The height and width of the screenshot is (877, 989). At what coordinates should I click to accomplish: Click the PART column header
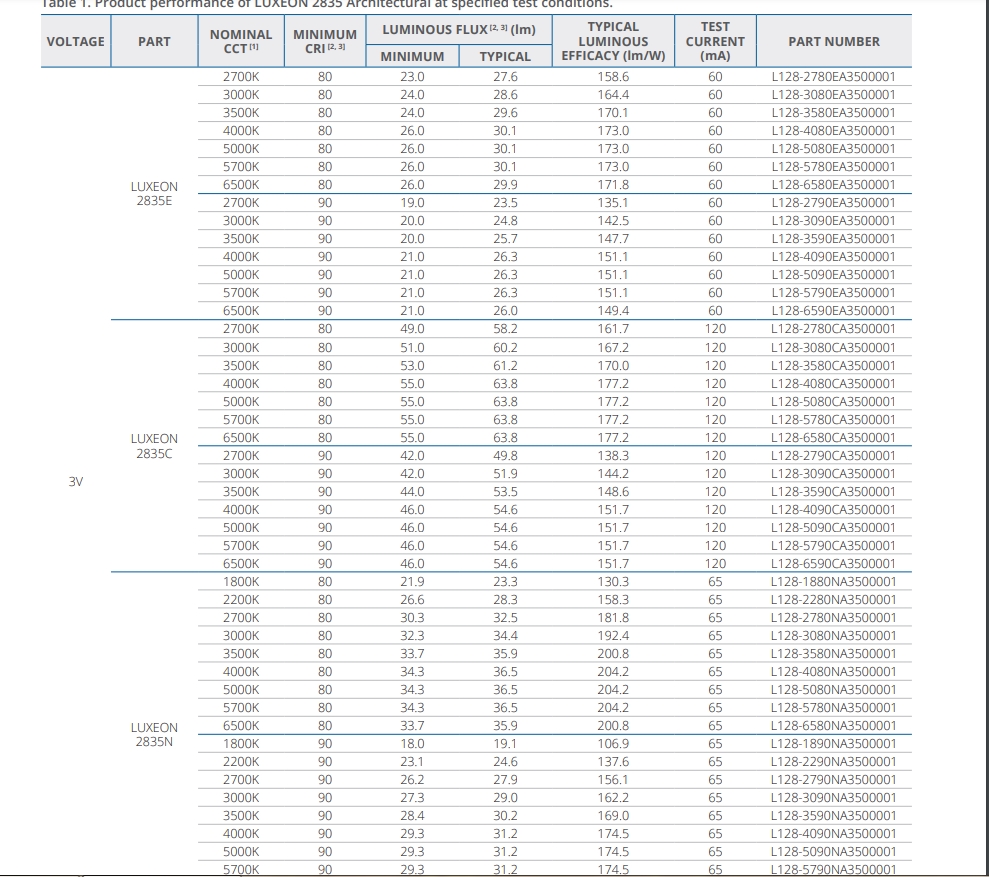[x=155, y=42]
